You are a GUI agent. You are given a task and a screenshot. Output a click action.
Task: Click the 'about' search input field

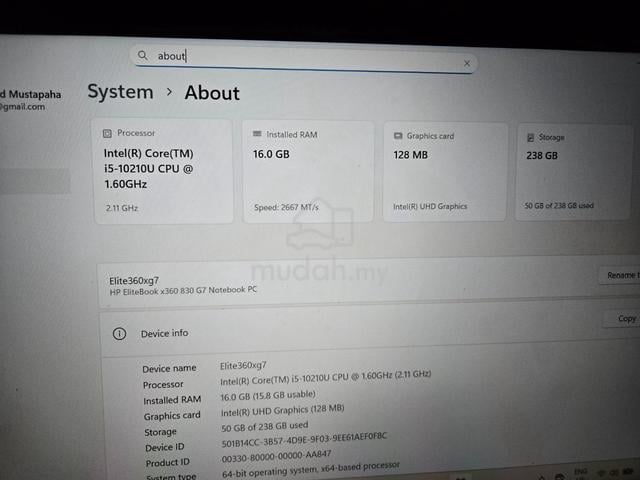tap(304, 59)
